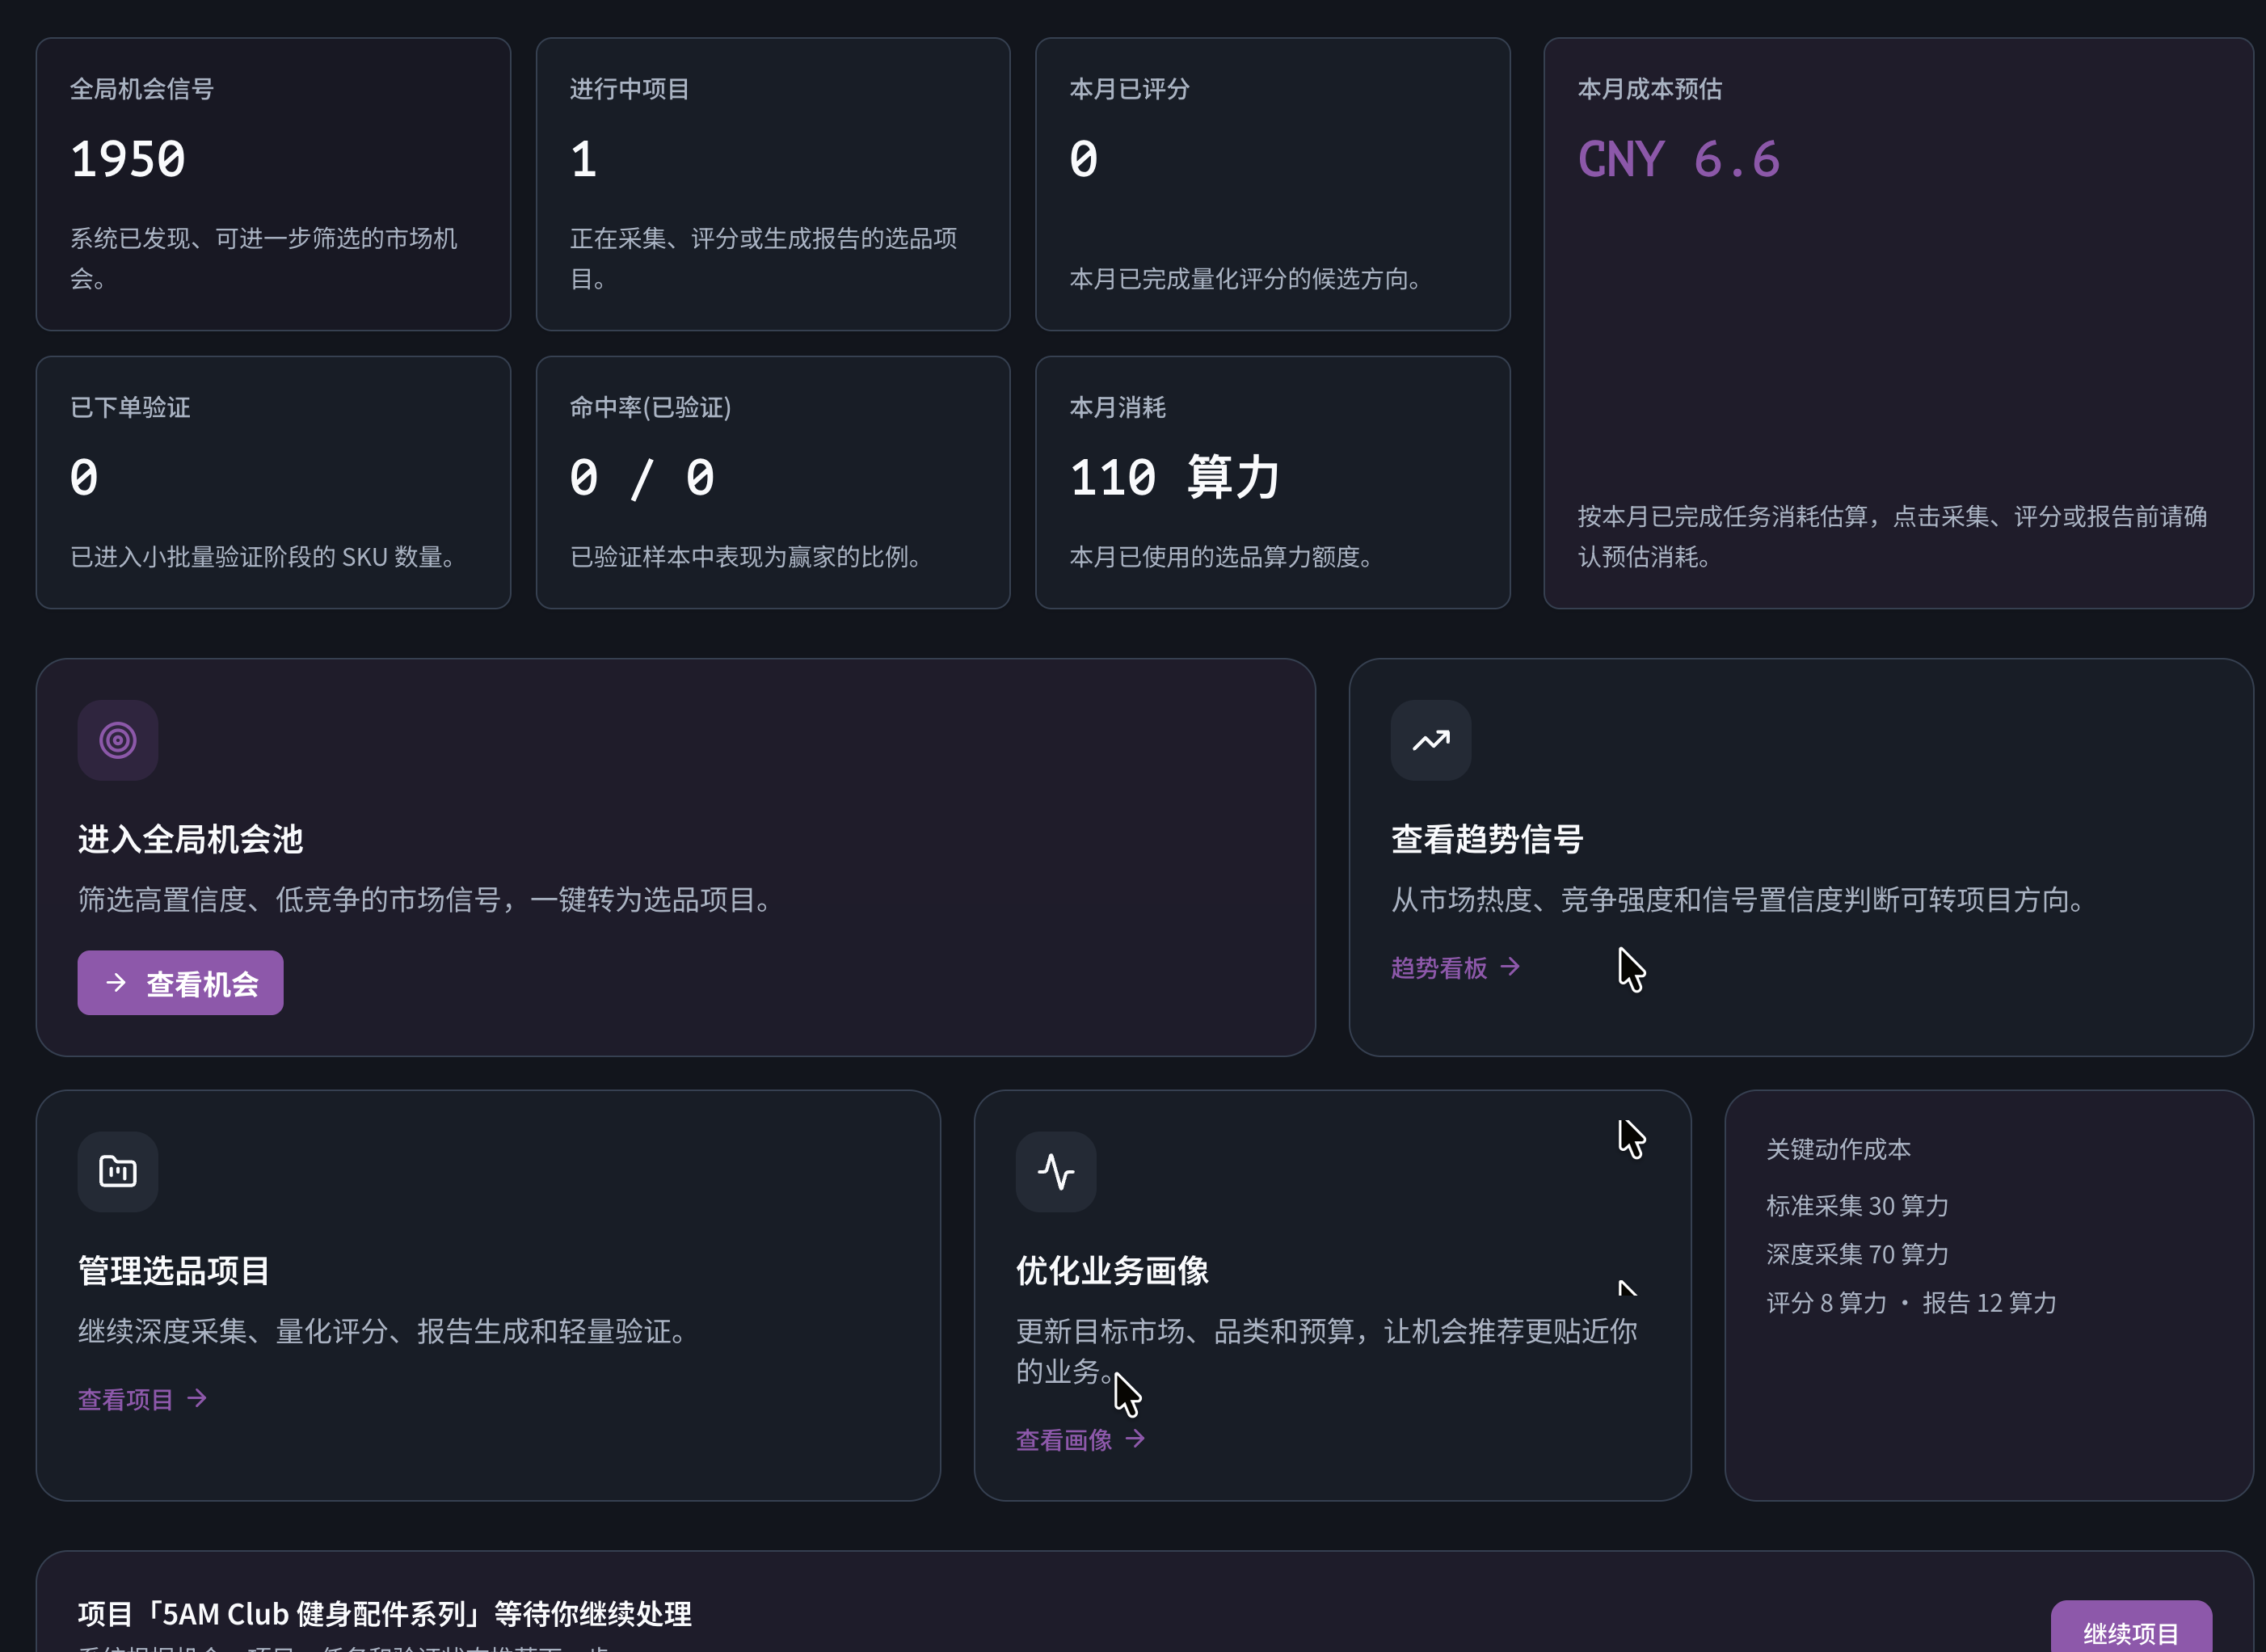This screenshot has width=2266, height=1652.
Task: Click the 查看趋势信号 heading
Action: click(x=1487, y=839)
